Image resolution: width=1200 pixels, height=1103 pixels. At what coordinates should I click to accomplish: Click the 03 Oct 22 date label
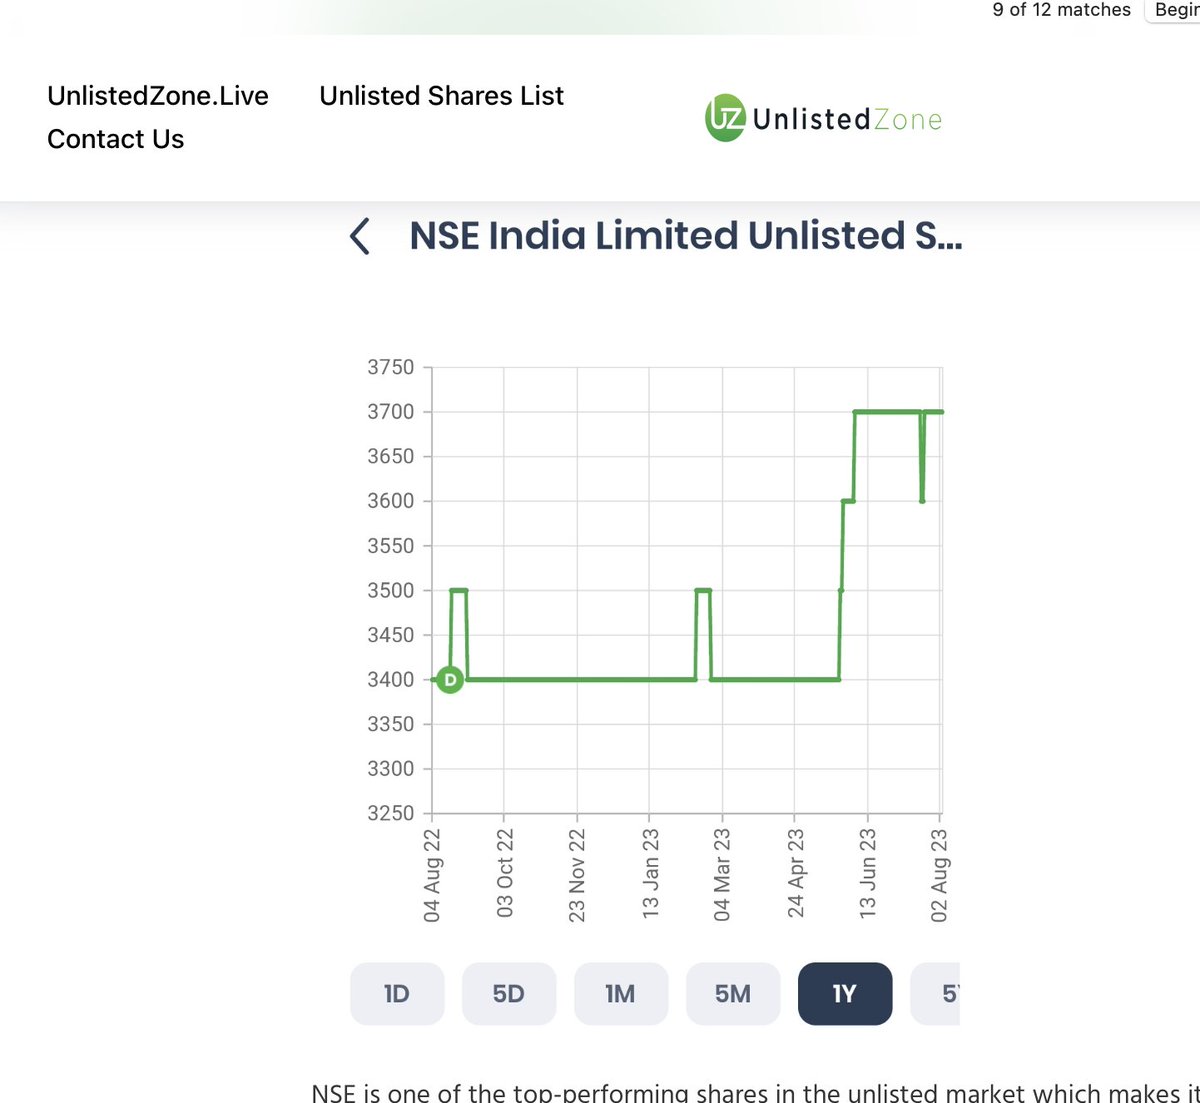click(505, 873)
